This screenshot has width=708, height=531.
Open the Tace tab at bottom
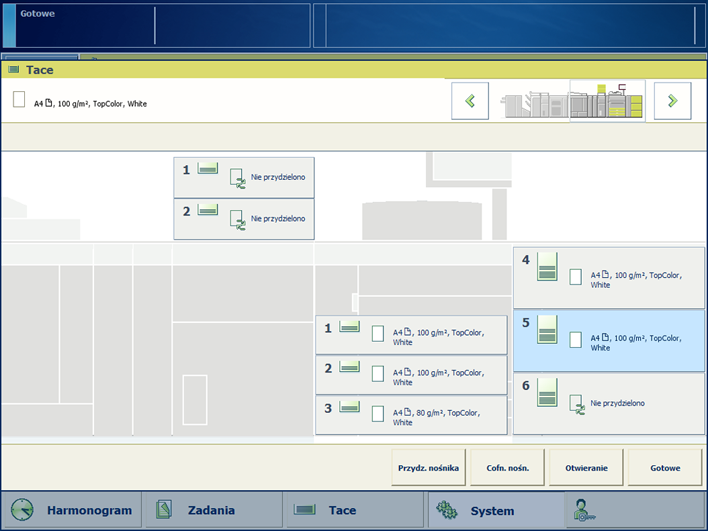[353, 510]
